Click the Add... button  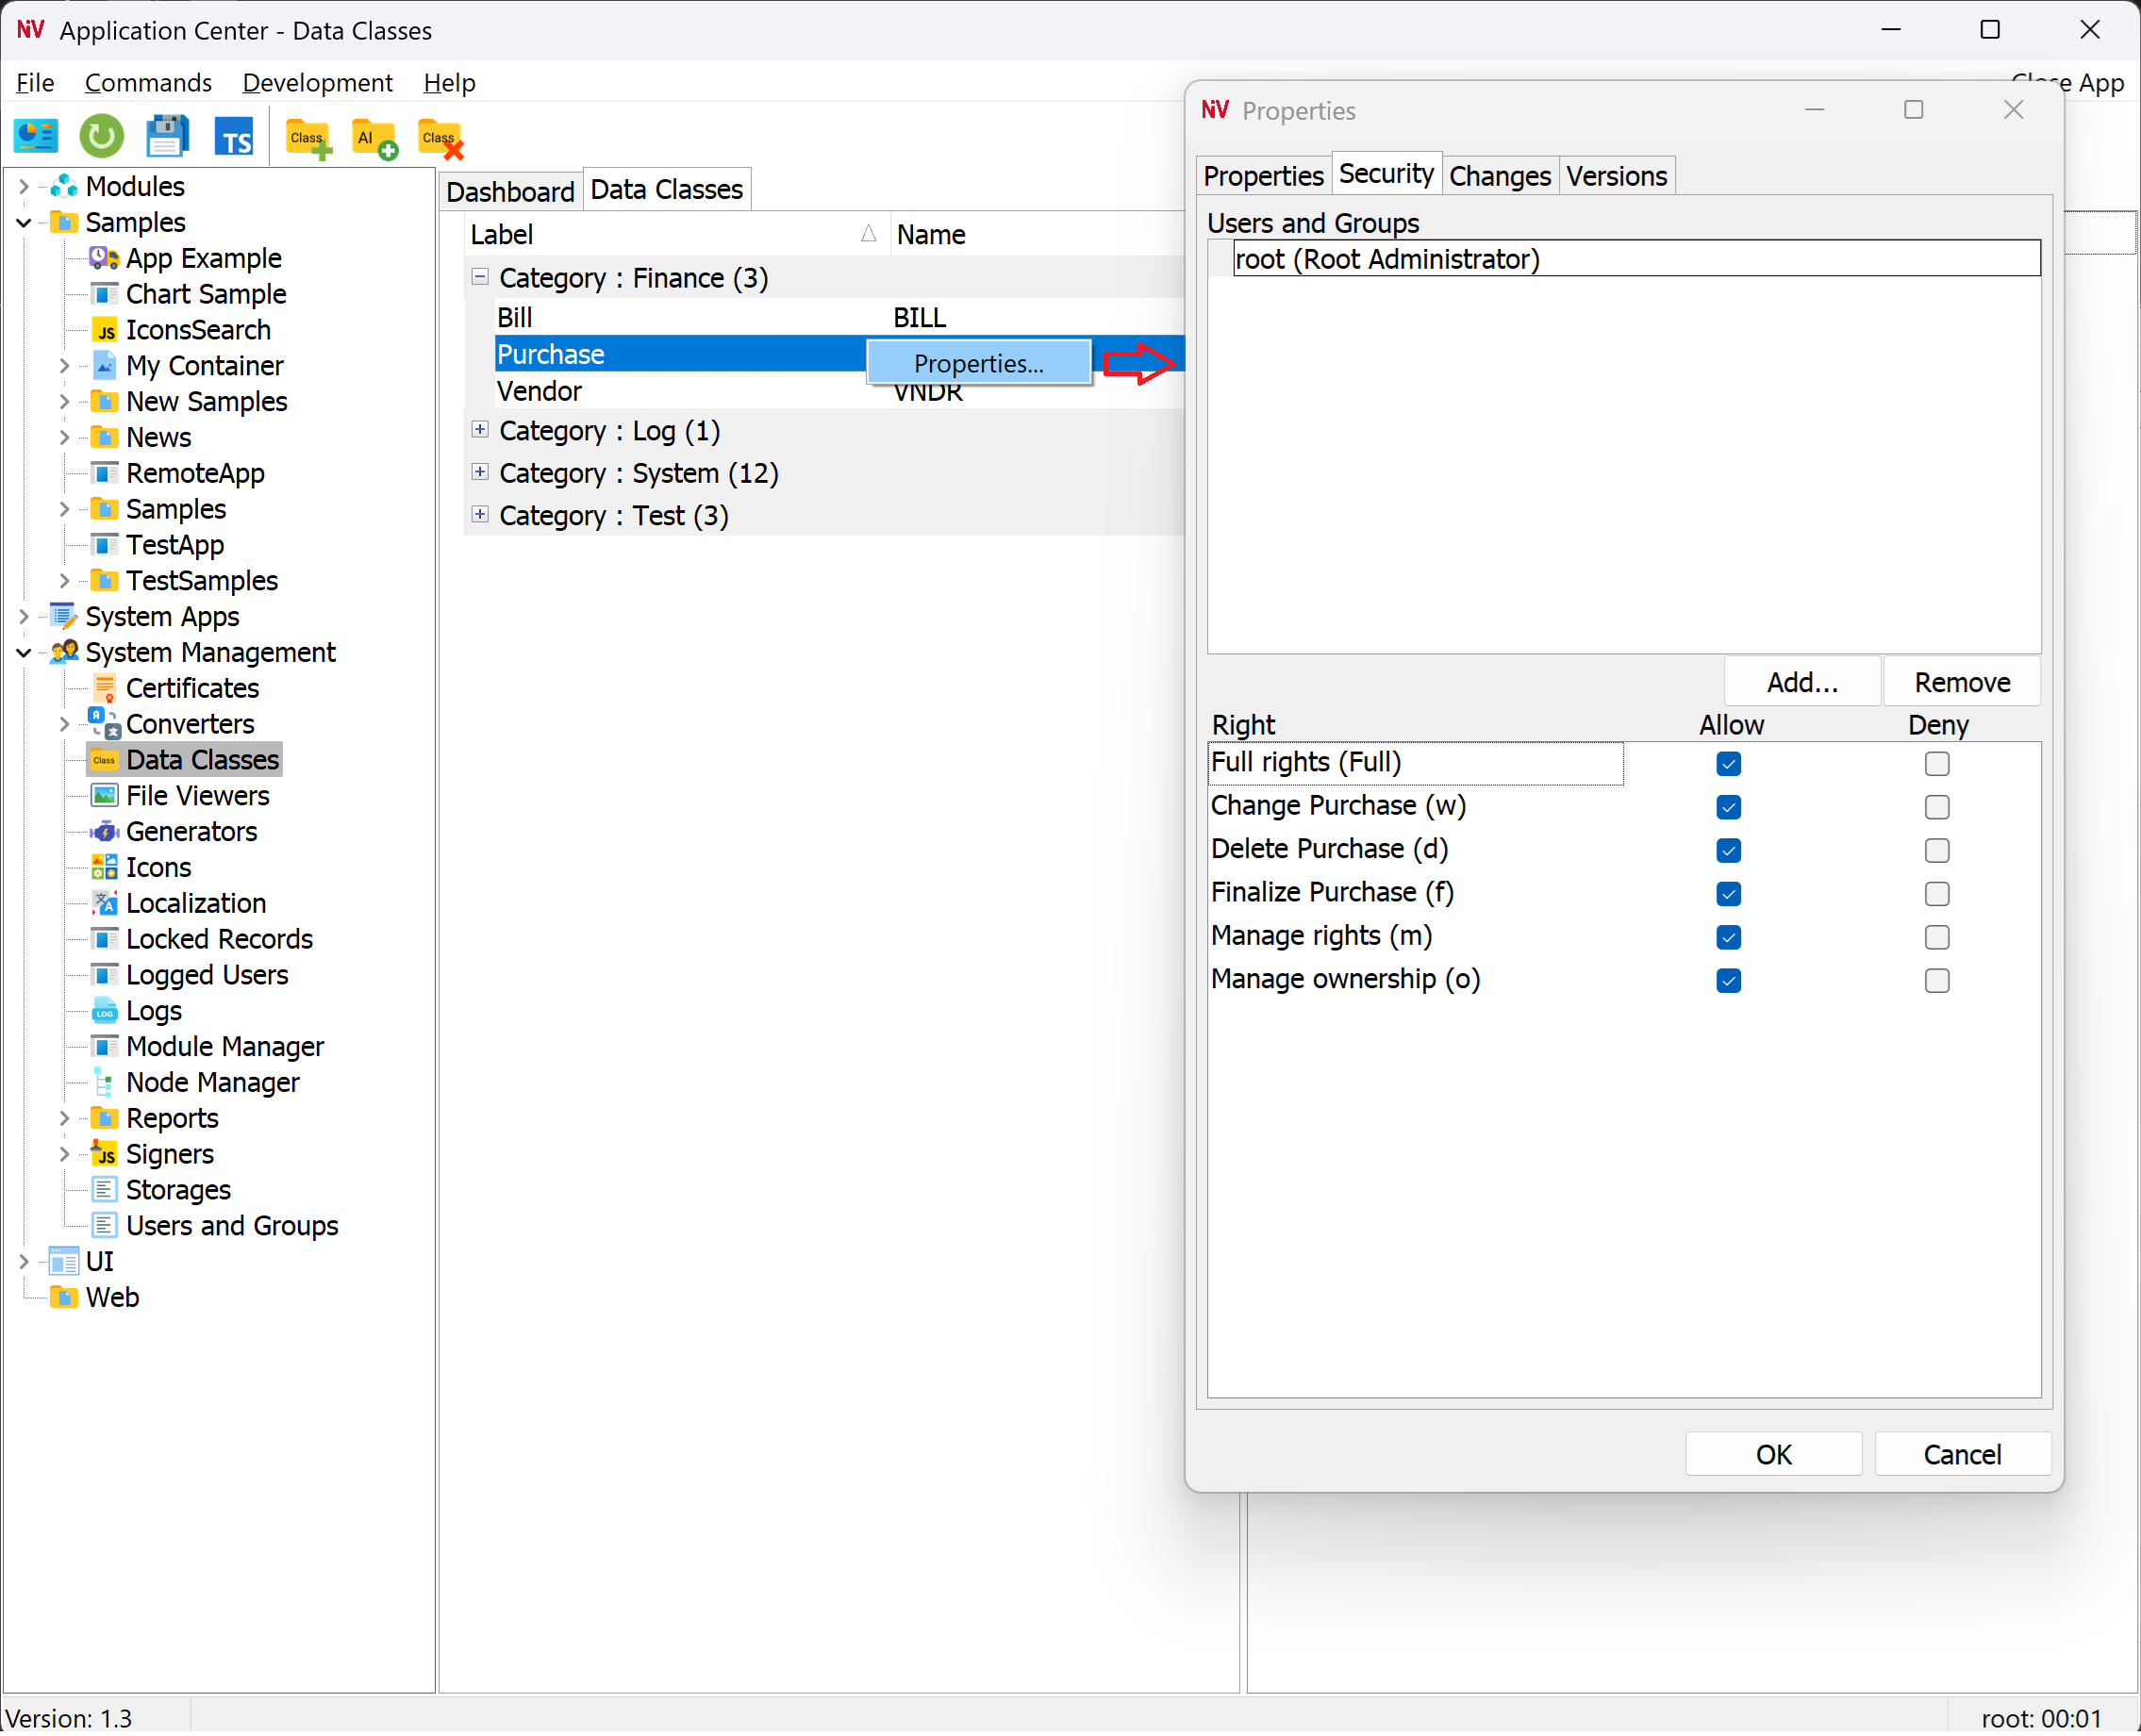click(x=1801, y=682)
